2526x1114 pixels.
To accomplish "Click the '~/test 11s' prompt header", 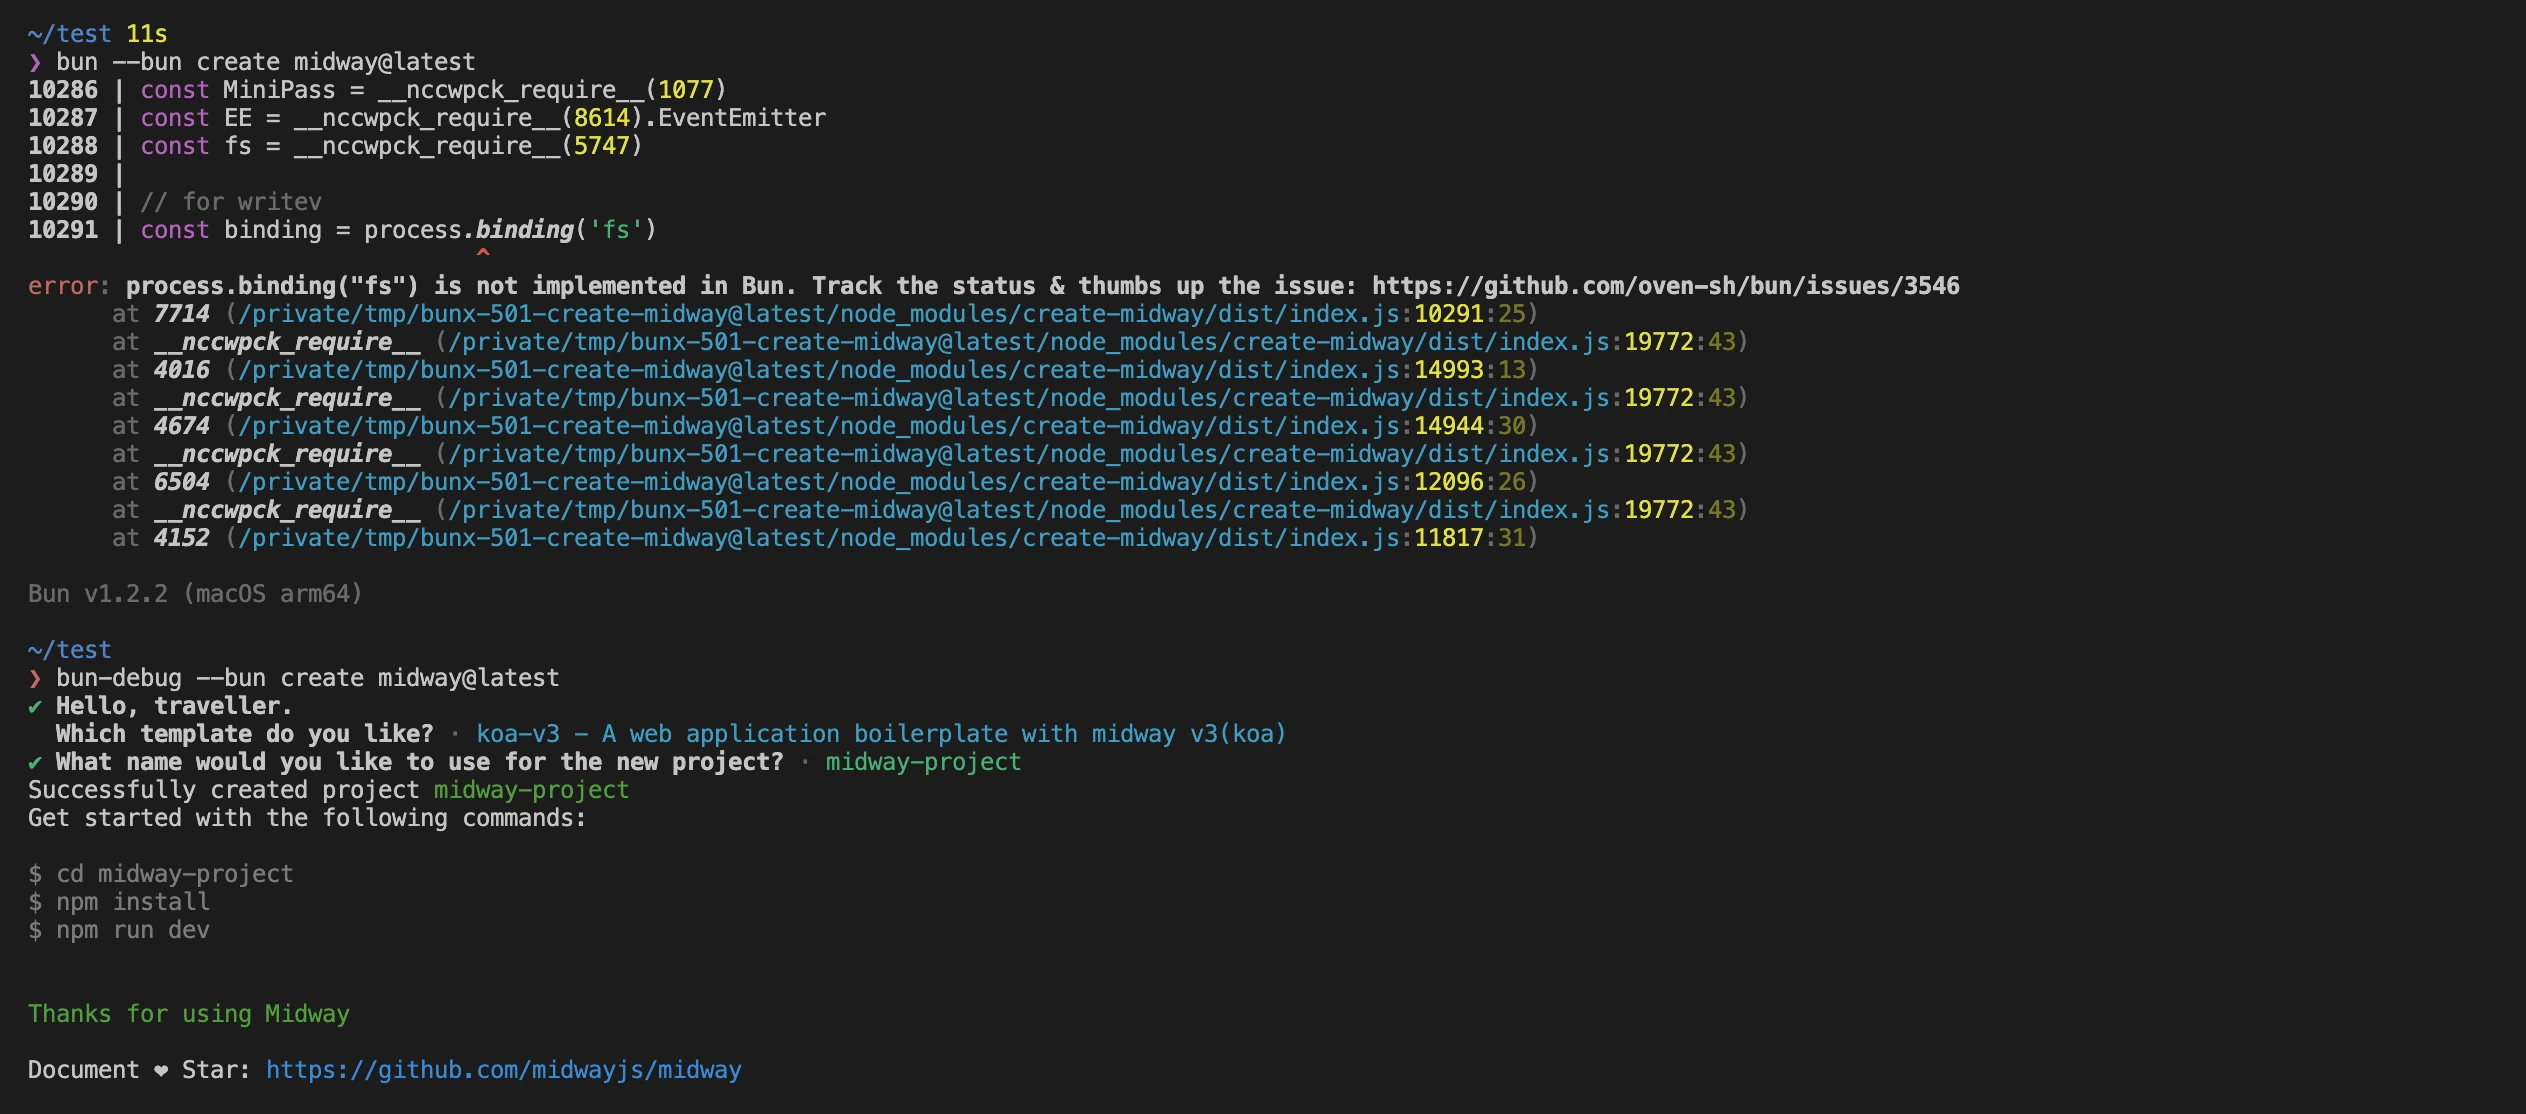I will [98, 34].
